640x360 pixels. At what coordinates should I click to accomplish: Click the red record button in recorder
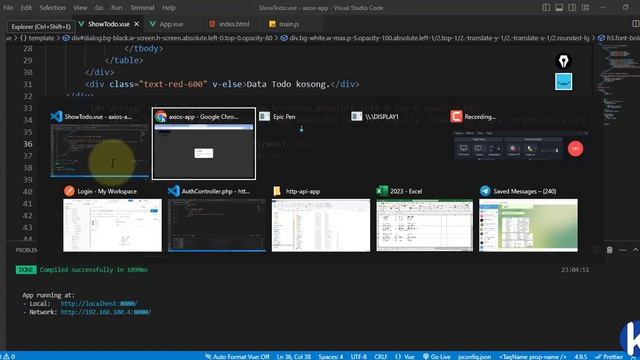point(576,149)
